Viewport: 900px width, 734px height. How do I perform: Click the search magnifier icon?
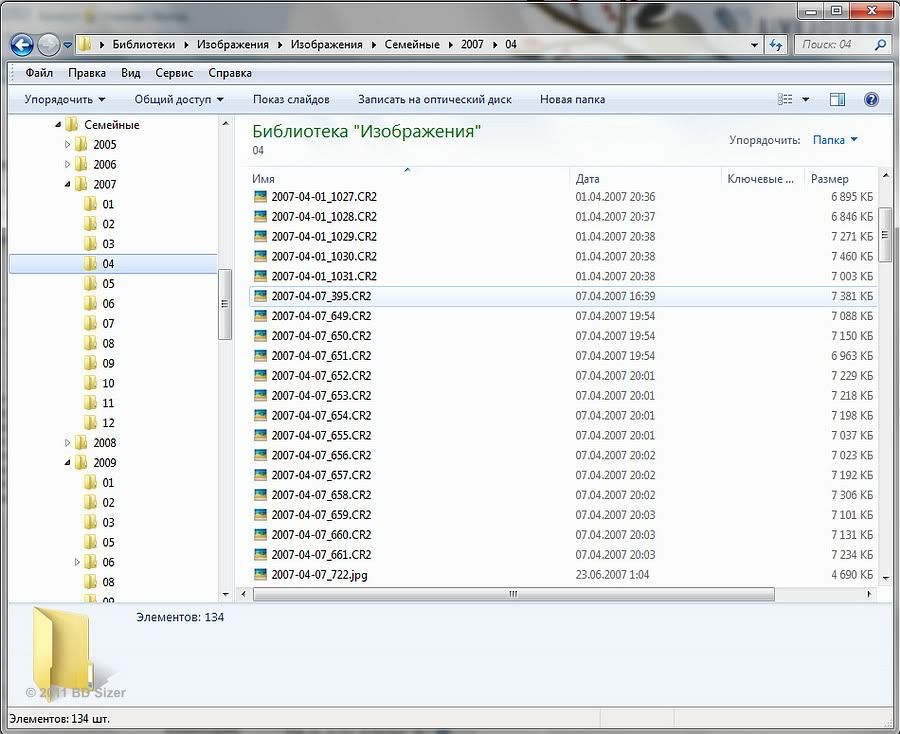(x=880, y=45)
